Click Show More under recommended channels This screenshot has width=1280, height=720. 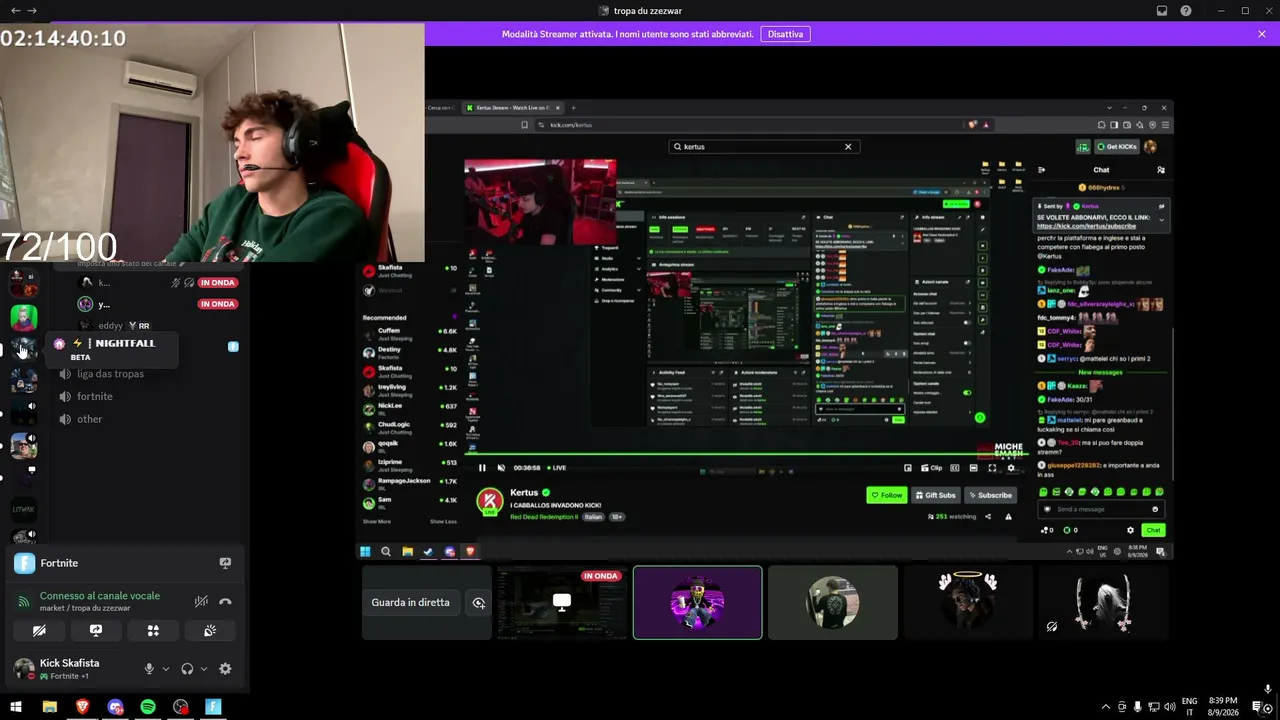[x=377, y=521]
